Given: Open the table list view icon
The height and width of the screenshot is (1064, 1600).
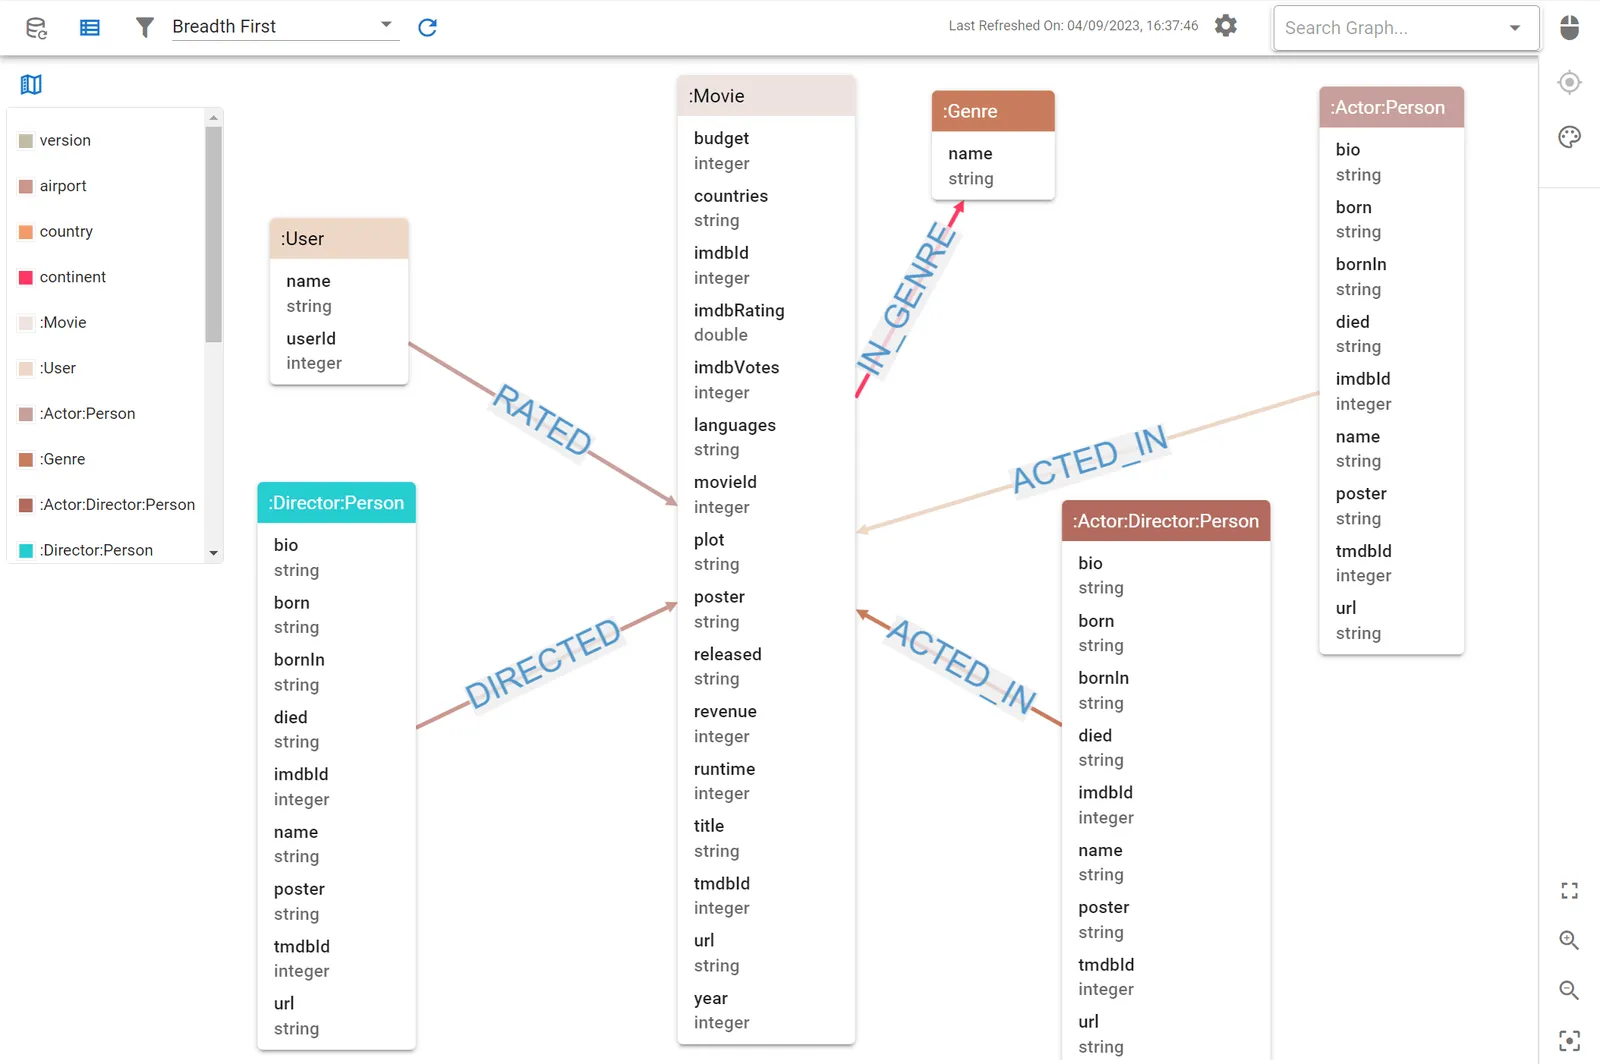Looking at the screenshot, I should pyautogui.click(x=90, y=28).
